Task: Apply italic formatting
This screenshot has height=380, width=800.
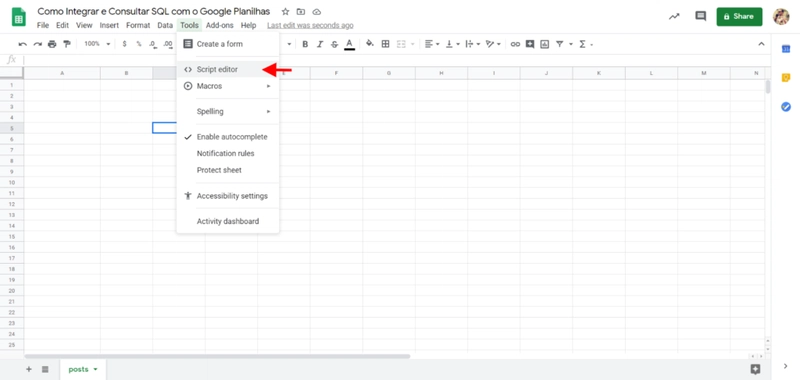Action: point(320,44)
